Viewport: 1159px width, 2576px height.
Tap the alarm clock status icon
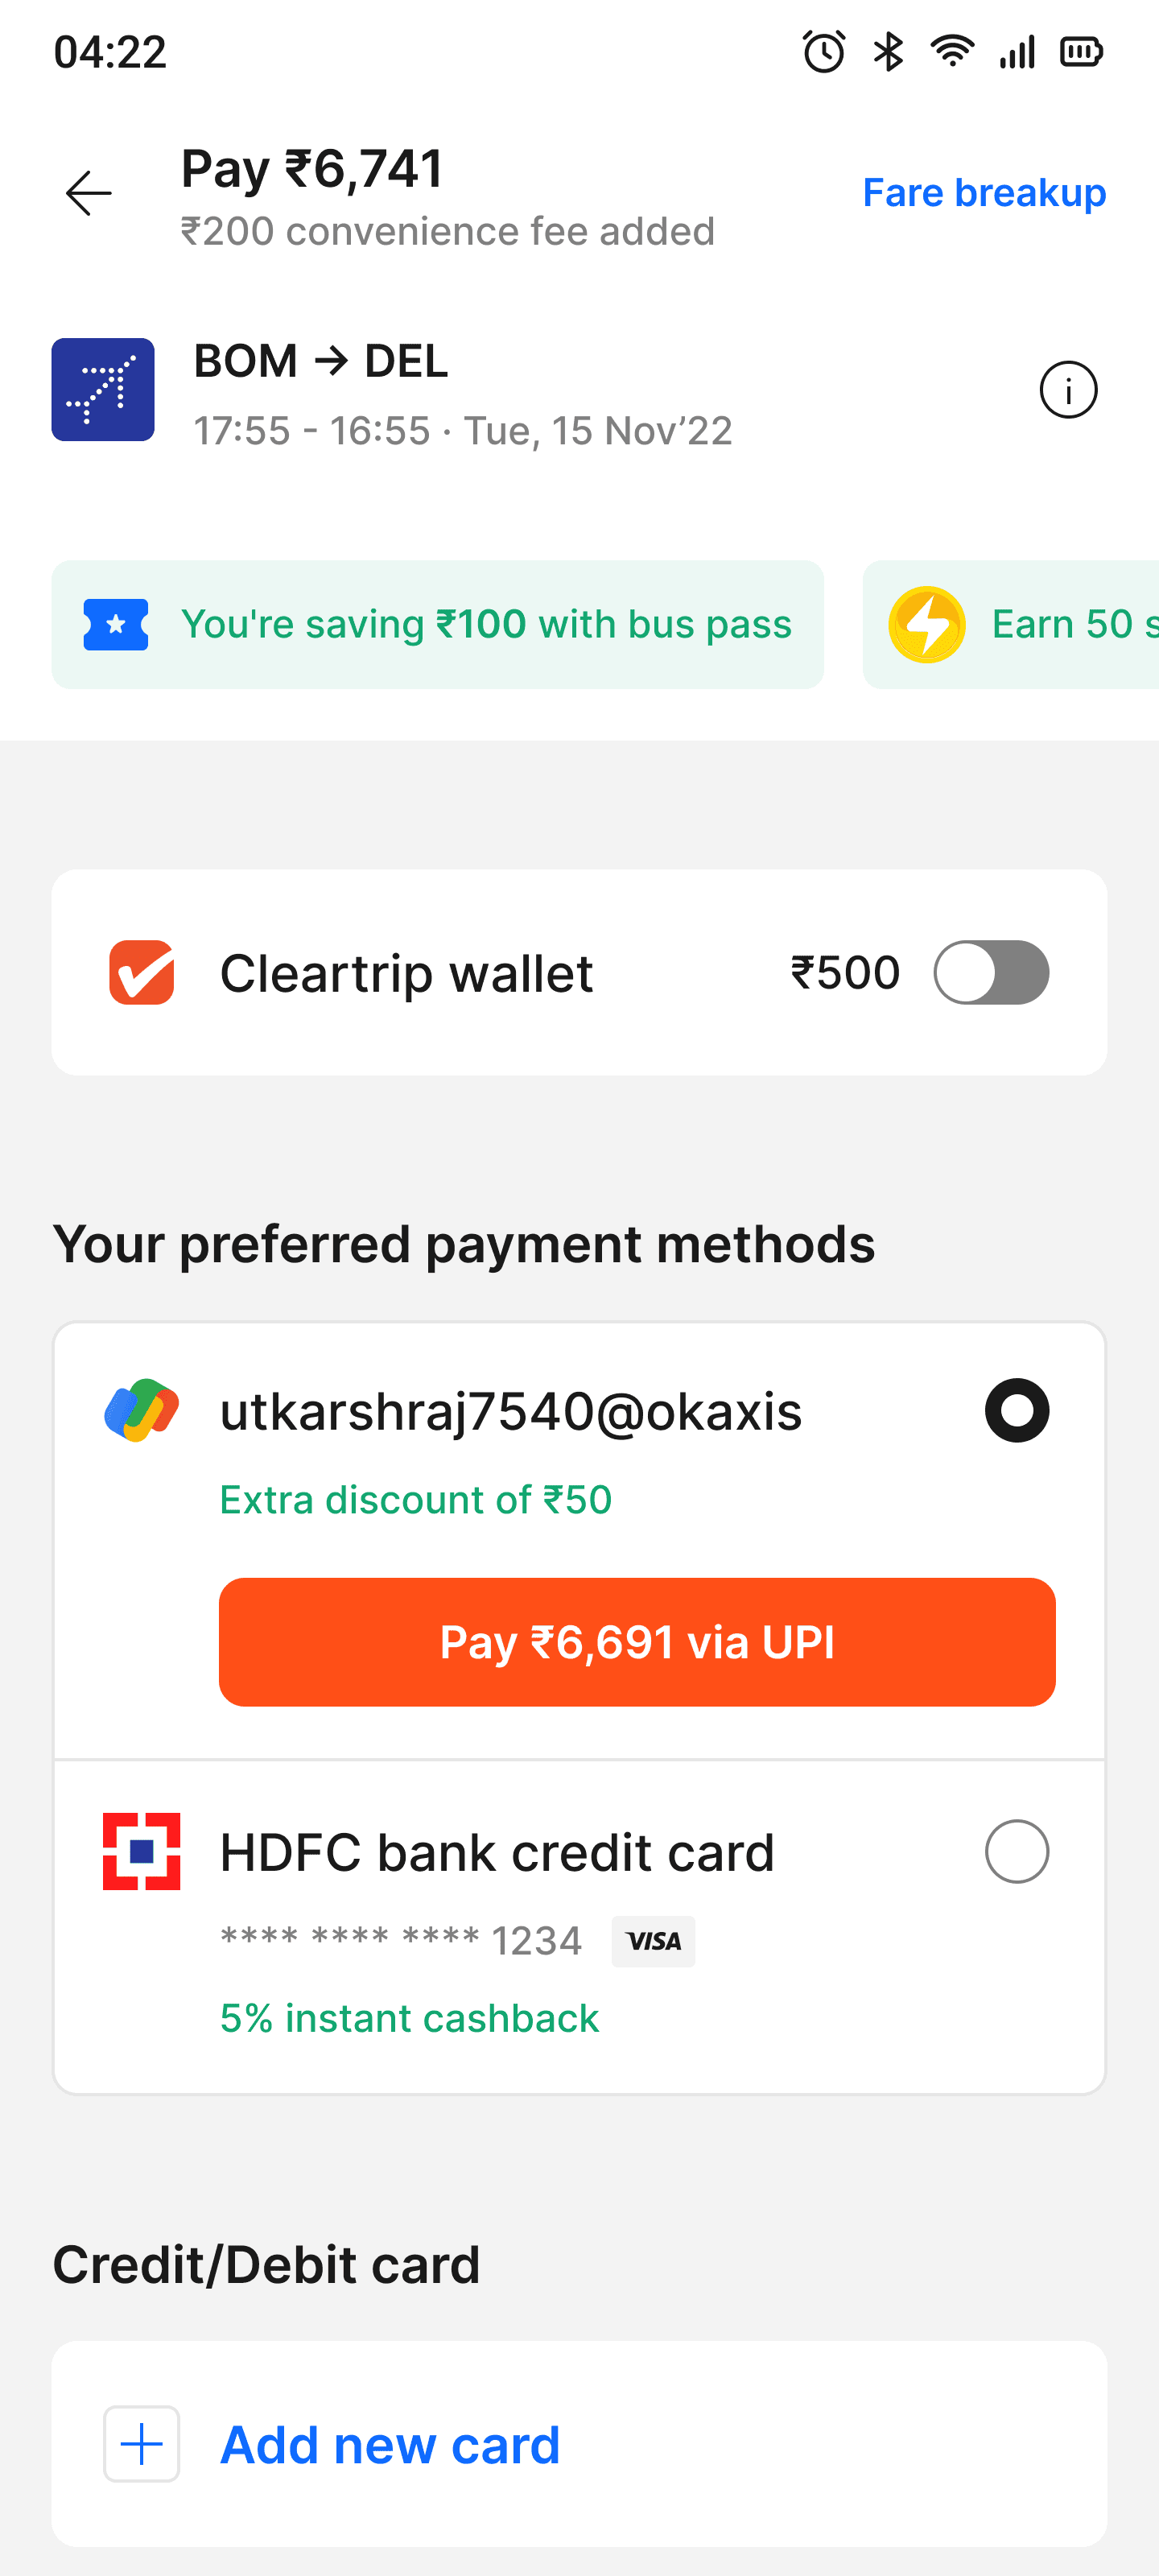pos(824,52)
